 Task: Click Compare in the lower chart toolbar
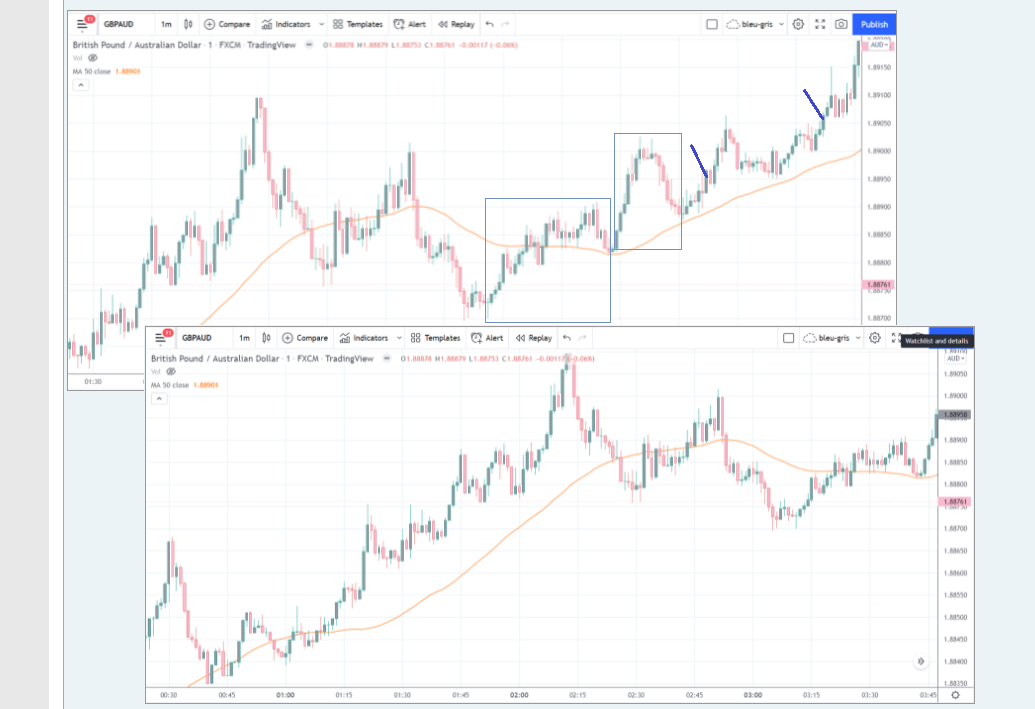tap(305, 338)
